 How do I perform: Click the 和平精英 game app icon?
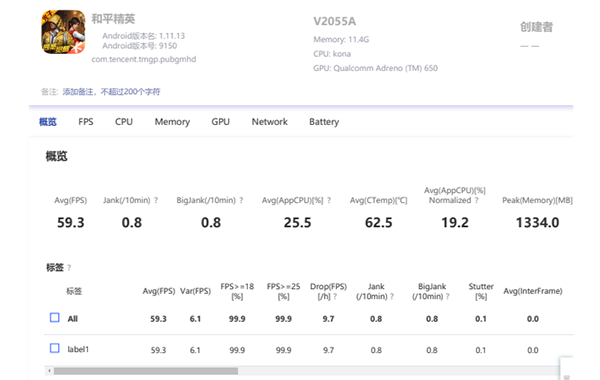click(x=63, y=32)
